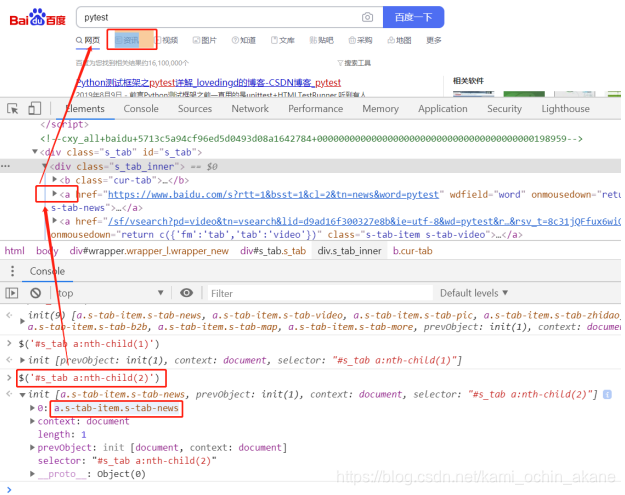Select body in breadcrumb bar
The width and height of the screenshot is (625, 495).
coord(47,251)
